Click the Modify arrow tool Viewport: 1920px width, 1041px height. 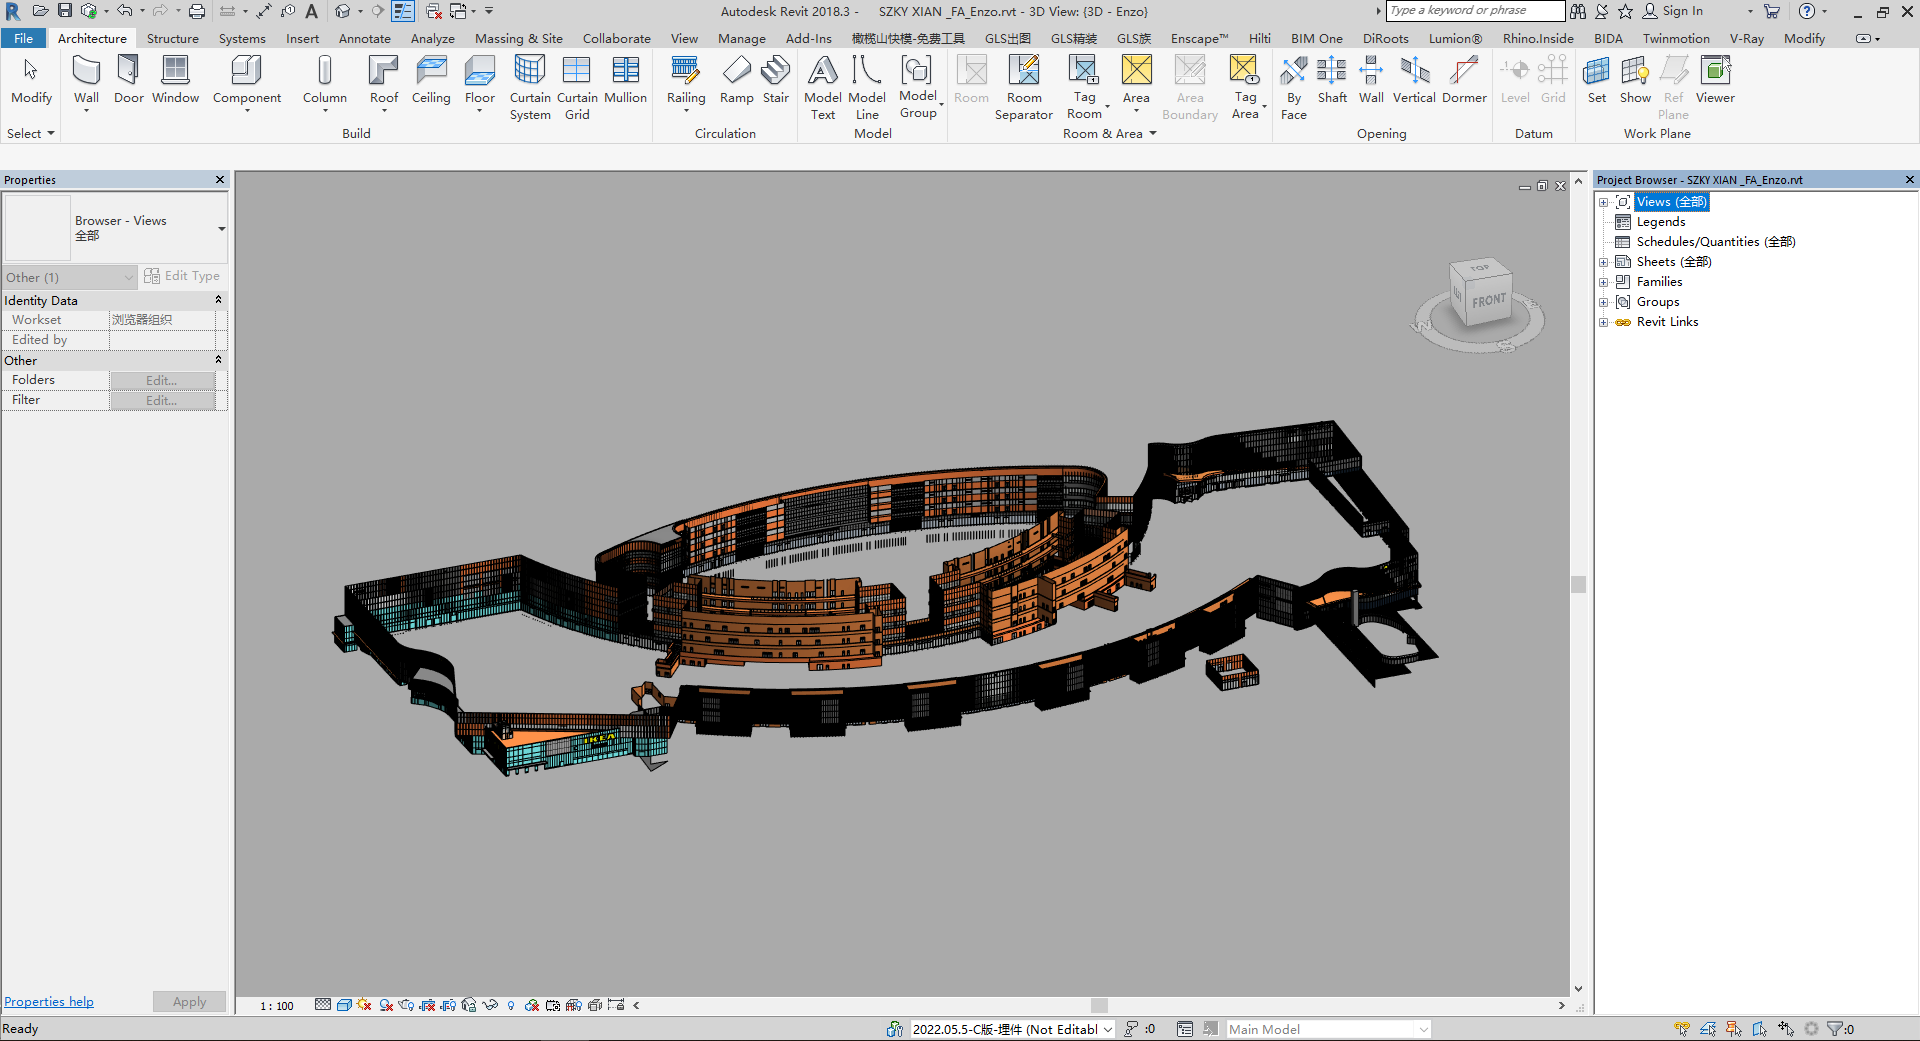(31, 80)
